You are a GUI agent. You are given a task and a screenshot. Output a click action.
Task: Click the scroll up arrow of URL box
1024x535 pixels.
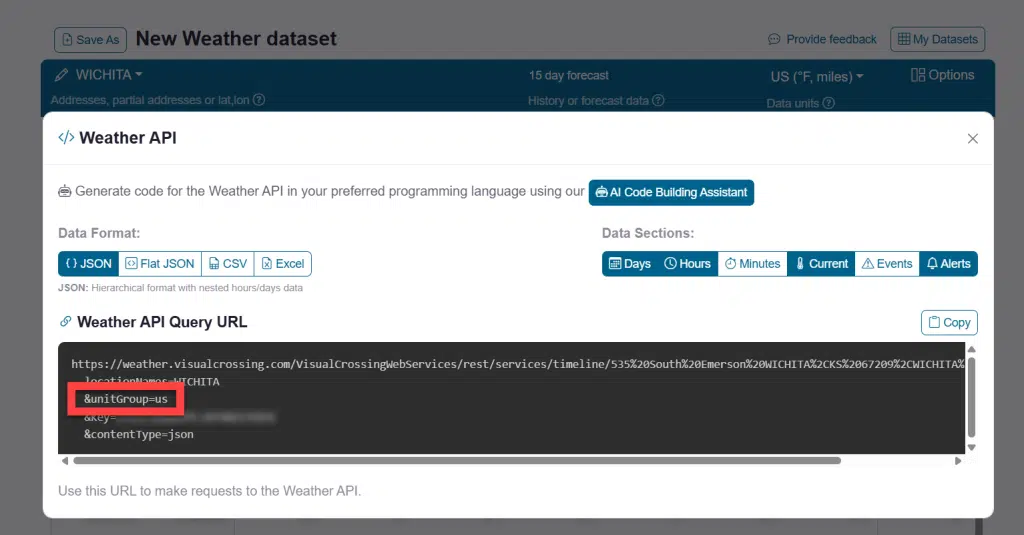tap(972, 349)
